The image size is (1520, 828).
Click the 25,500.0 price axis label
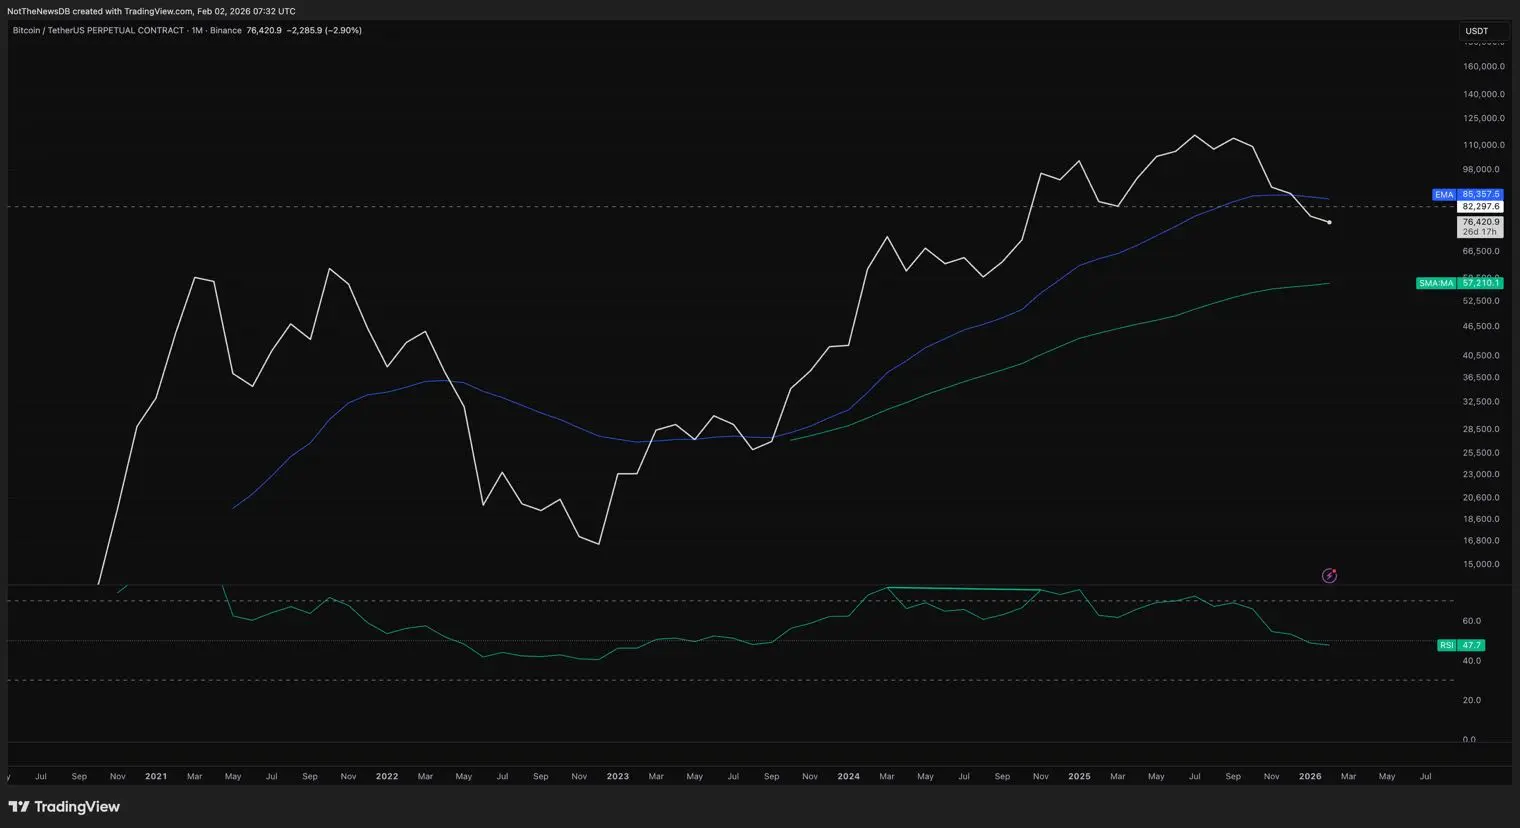point(1481,453)
